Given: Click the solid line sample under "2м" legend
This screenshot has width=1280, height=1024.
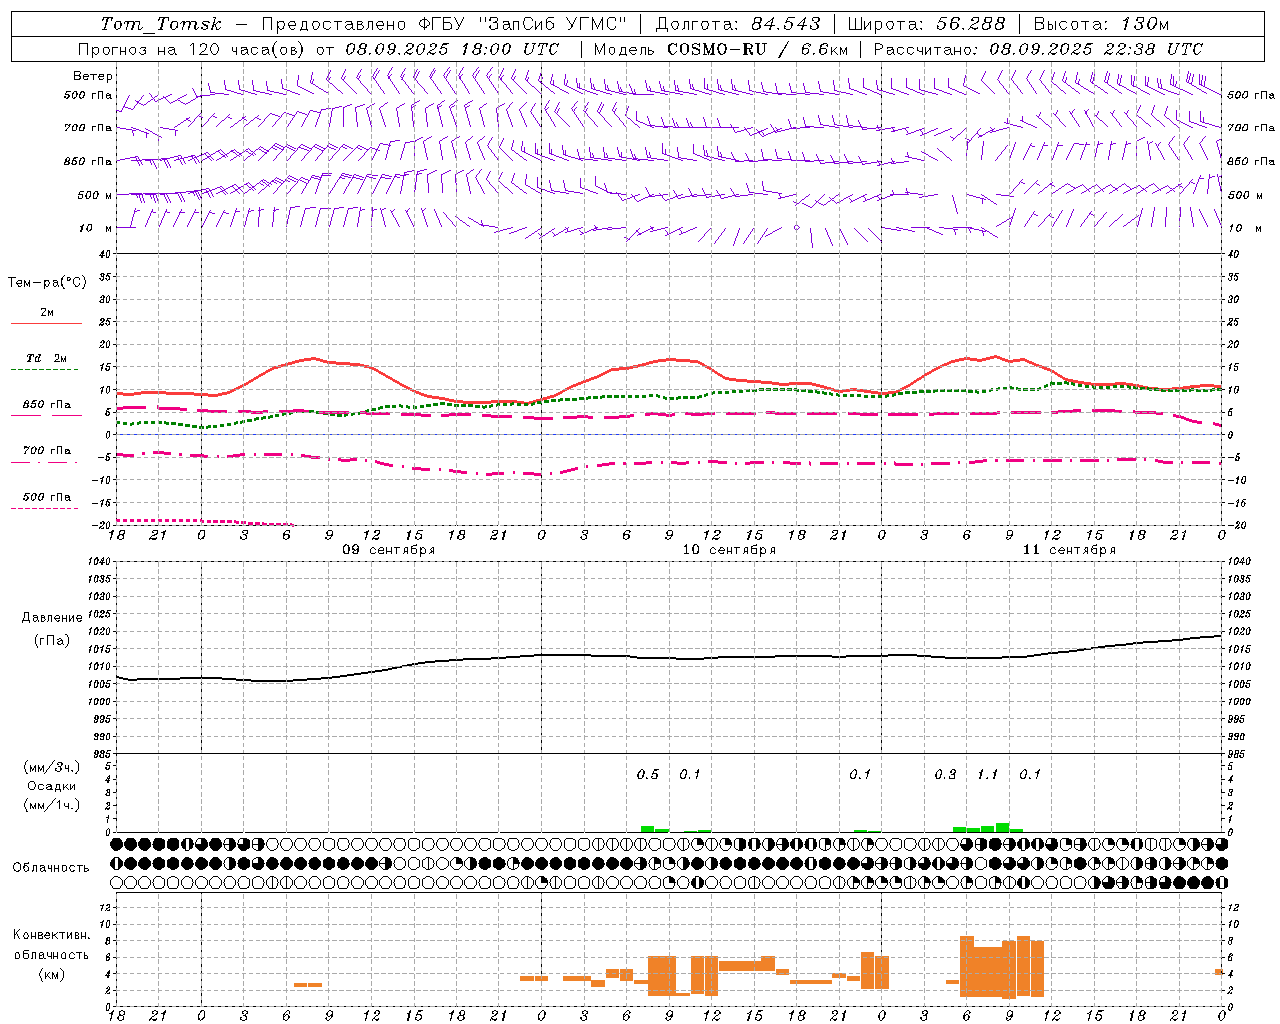Looking at the screenshot, I should tap(46, 323).
